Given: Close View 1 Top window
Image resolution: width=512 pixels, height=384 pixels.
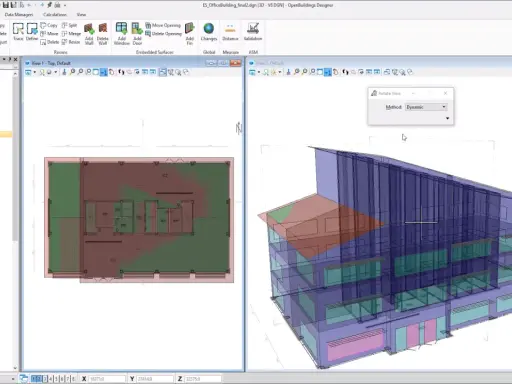Looking at the screenshot, I should click(x=235, y=63).
